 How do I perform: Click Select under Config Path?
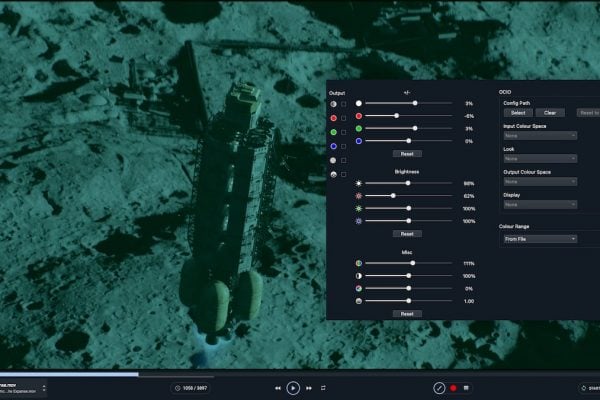point(518,113)
